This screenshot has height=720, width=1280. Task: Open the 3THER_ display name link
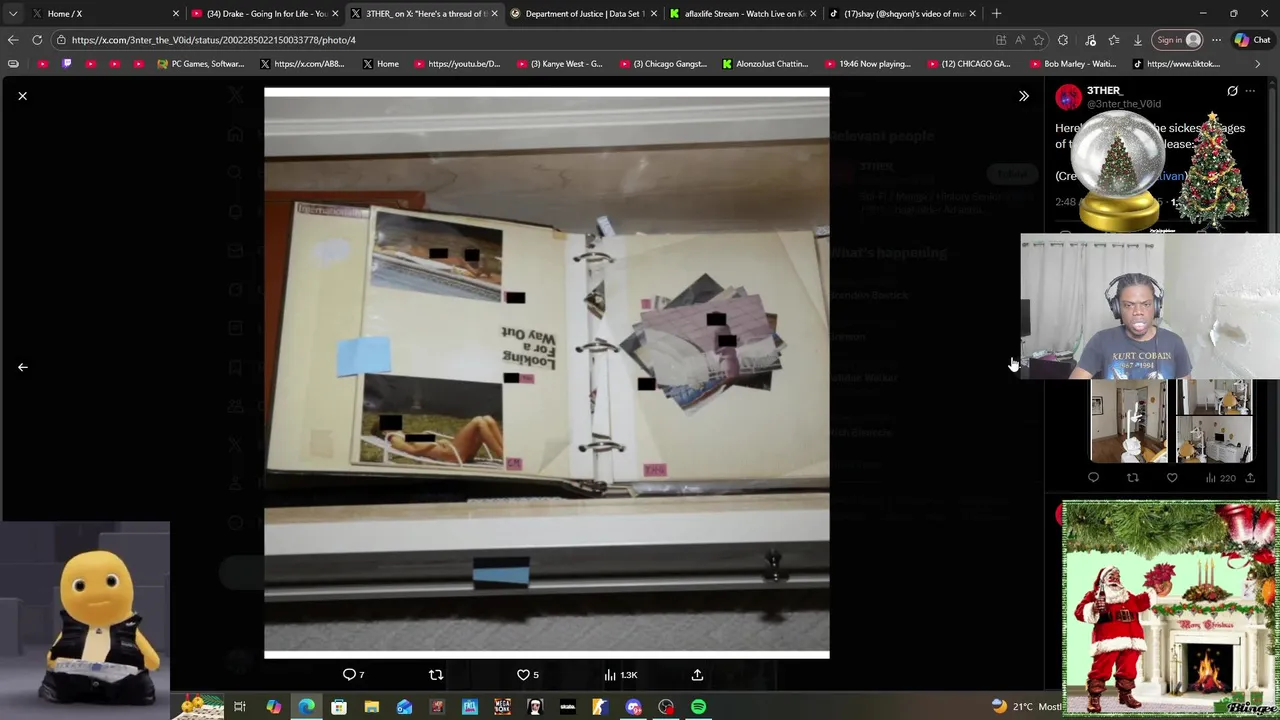click(1106, 91)
